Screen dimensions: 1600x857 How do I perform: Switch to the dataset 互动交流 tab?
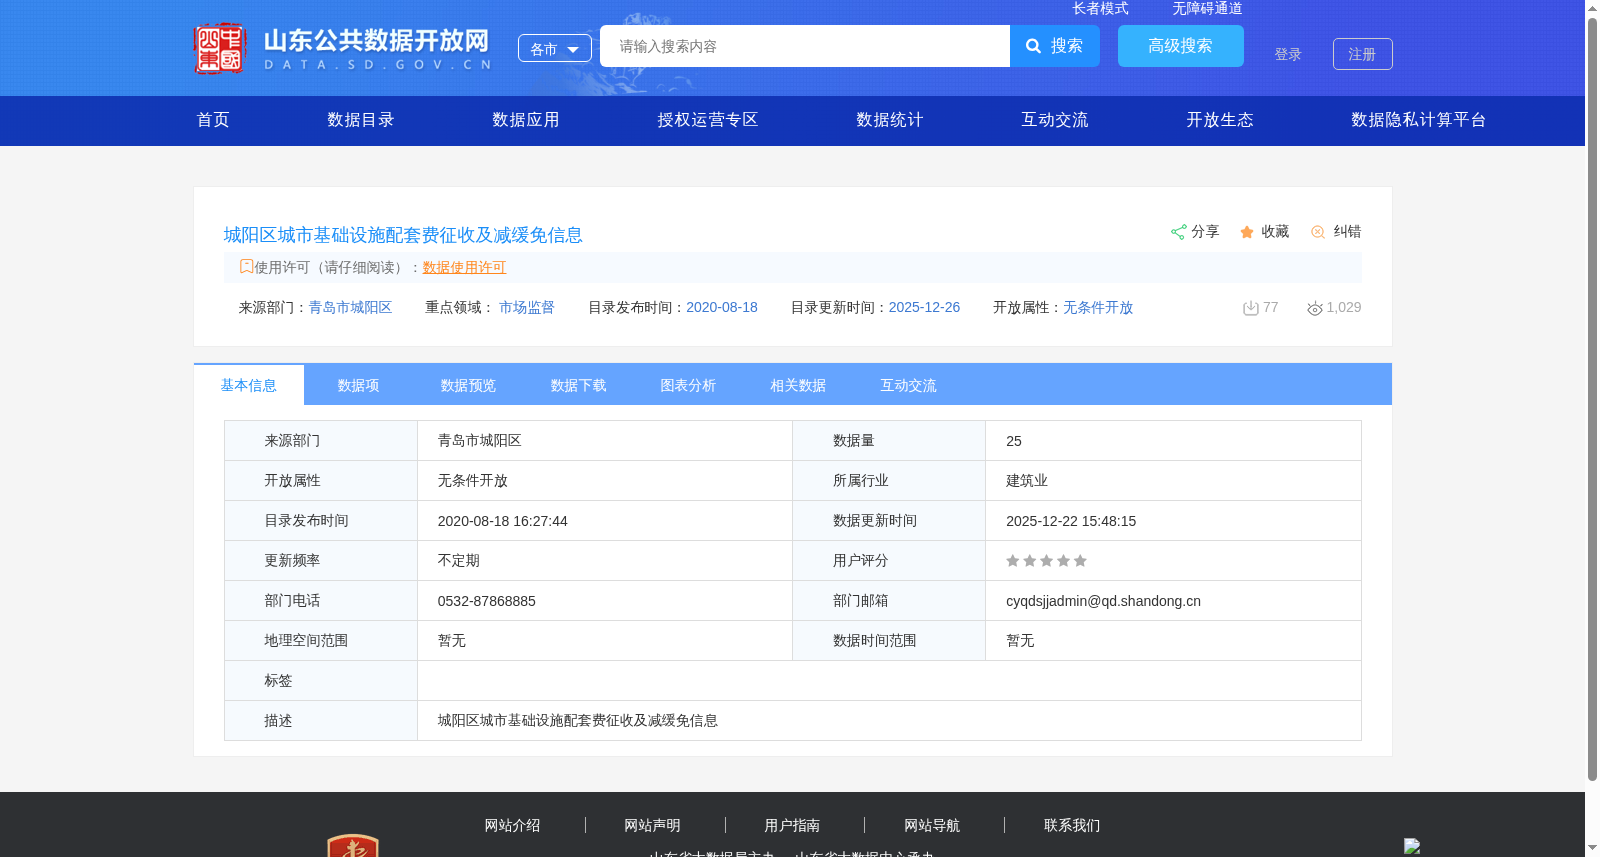909,385
